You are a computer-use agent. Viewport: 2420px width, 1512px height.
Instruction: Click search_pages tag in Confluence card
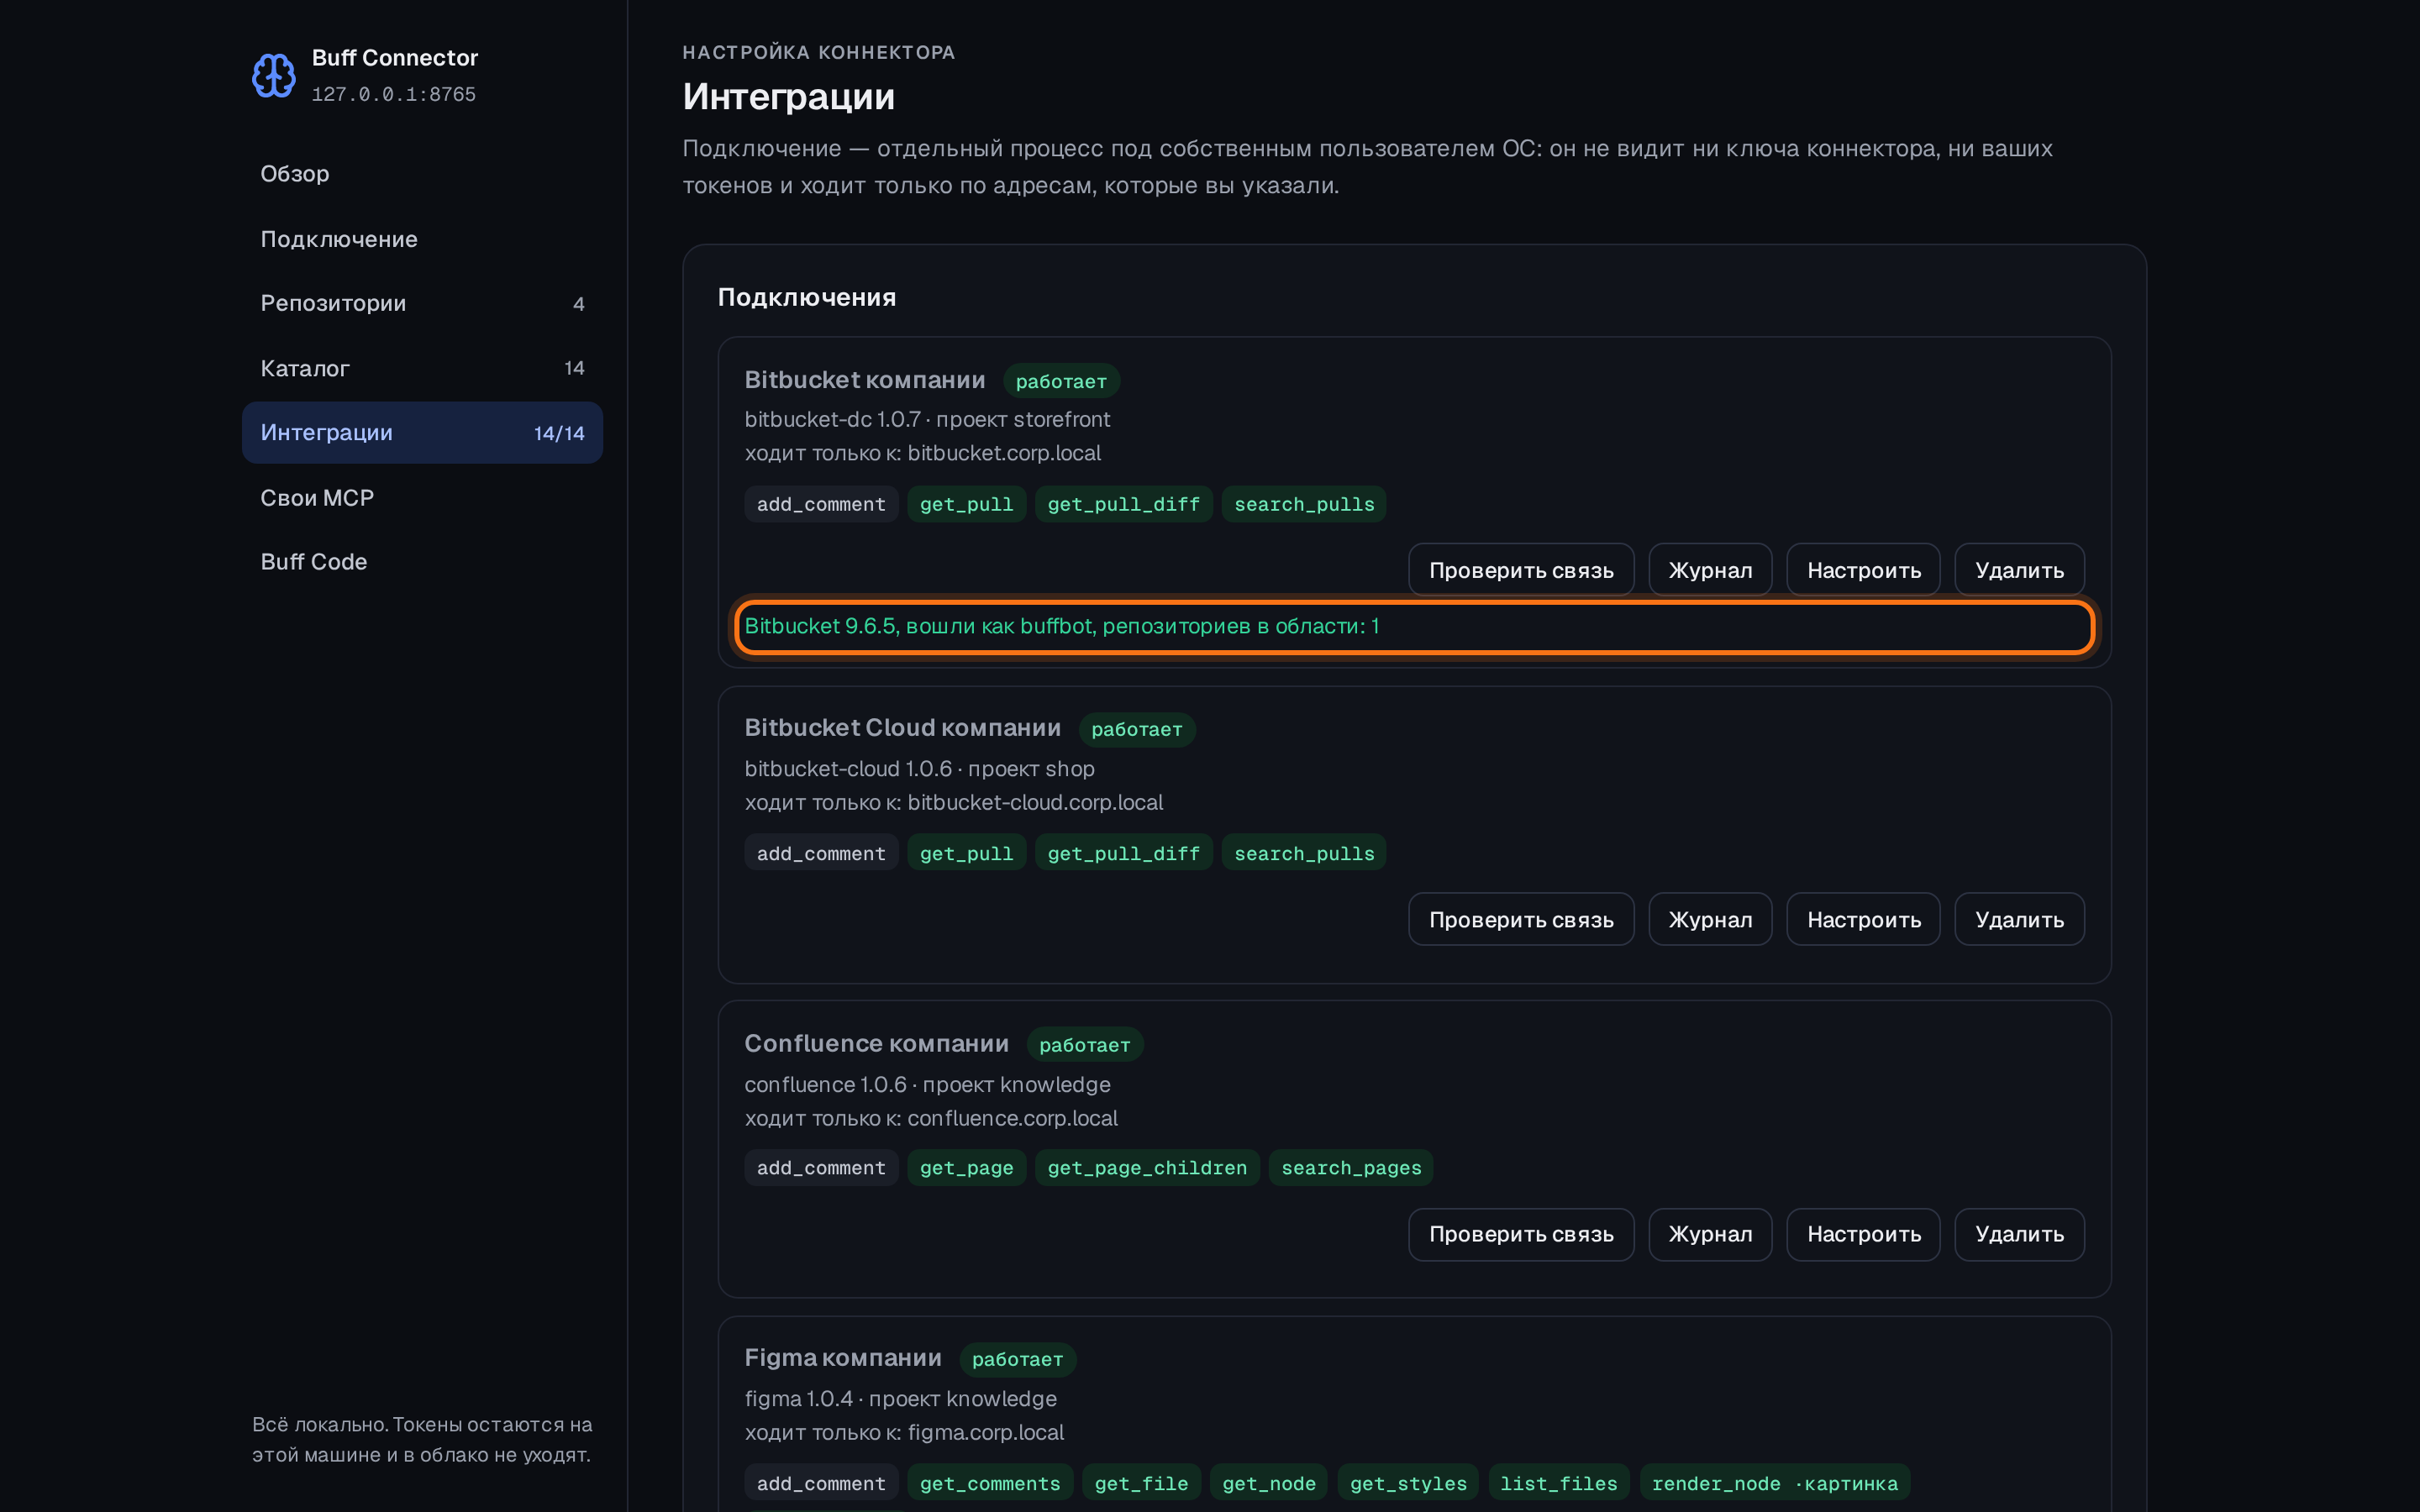coord(1351,1168)
